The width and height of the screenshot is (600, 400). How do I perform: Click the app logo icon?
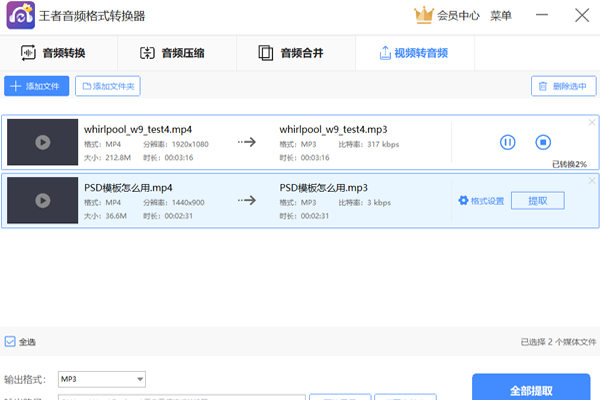pos(18,16)
